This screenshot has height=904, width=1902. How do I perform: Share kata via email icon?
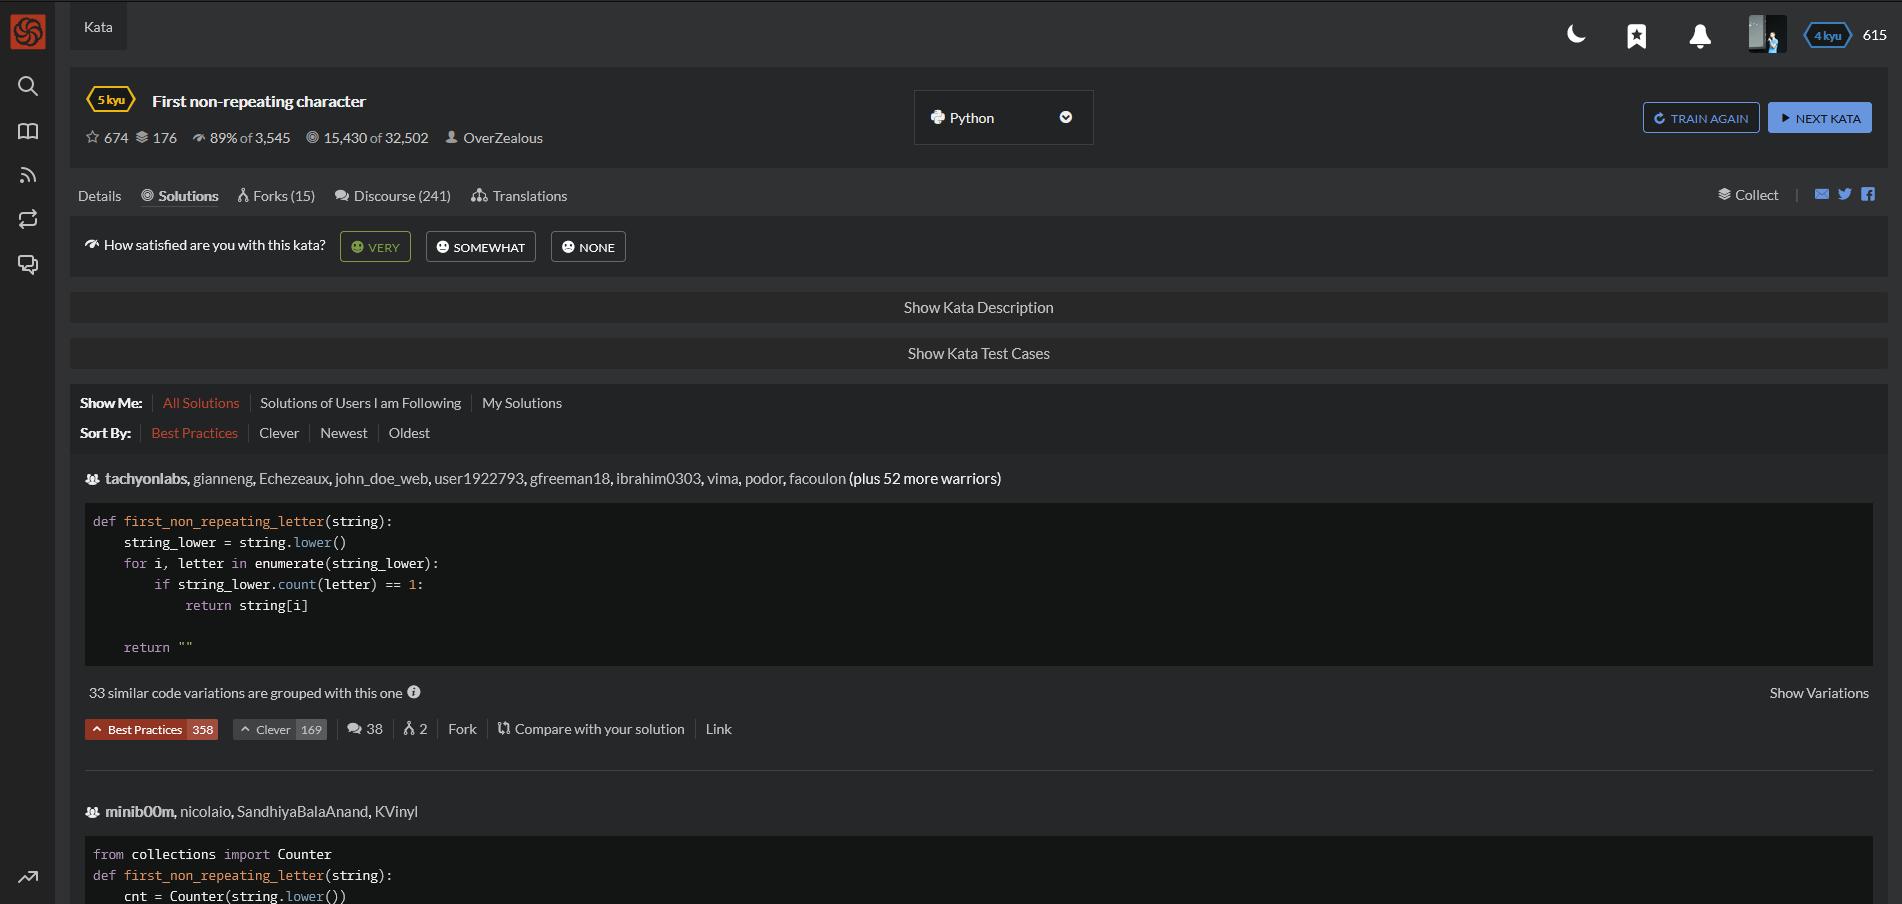1822,194
